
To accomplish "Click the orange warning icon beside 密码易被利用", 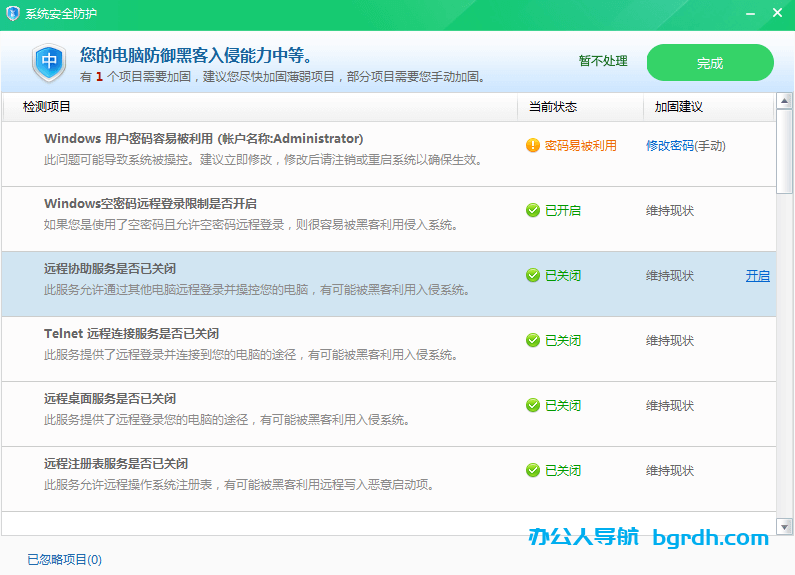I will [x=533, y=146].
